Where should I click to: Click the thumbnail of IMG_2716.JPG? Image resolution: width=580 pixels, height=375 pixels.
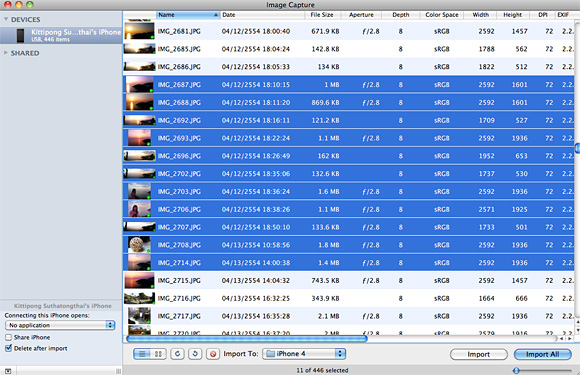[139, 298]
